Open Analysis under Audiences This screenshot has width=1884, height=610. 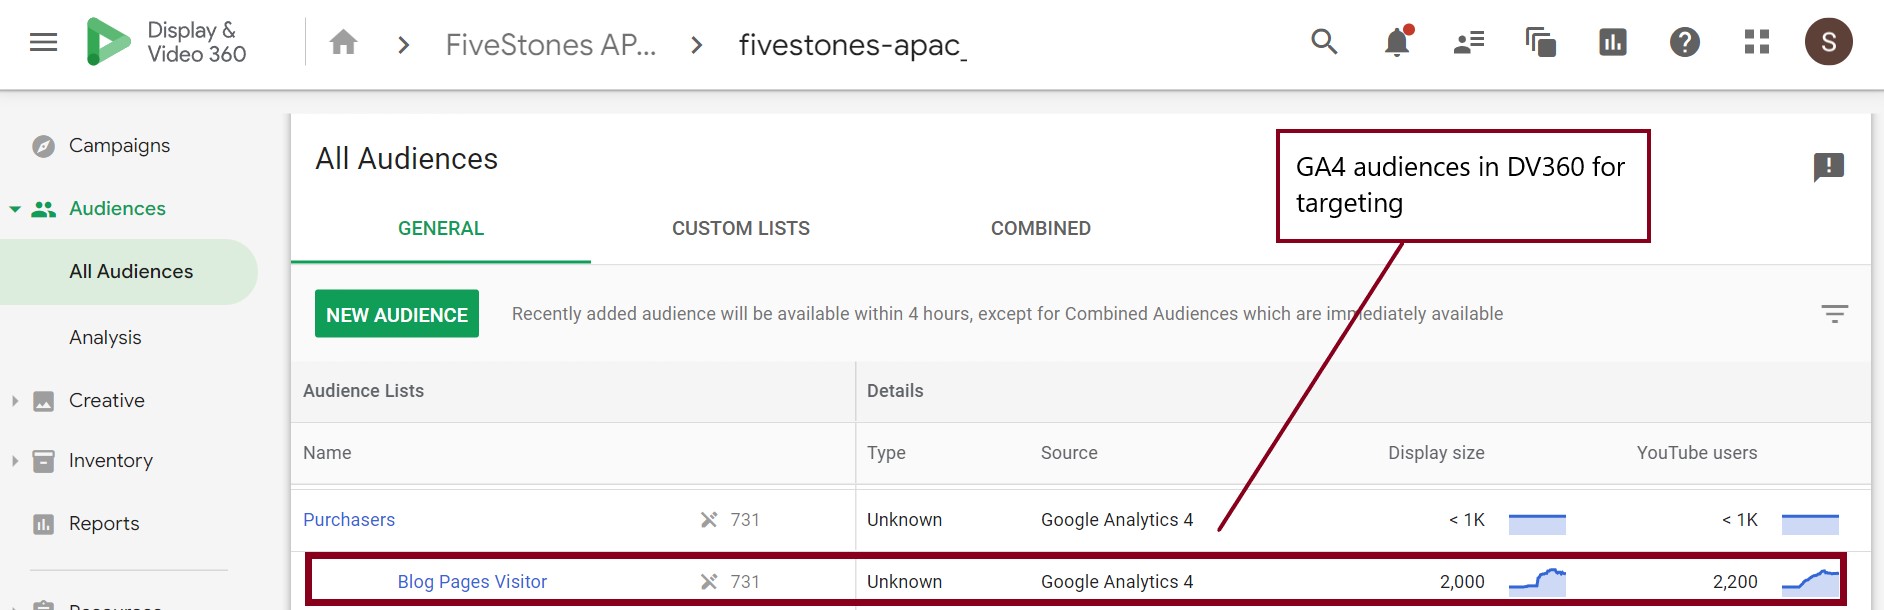(105, 338)
